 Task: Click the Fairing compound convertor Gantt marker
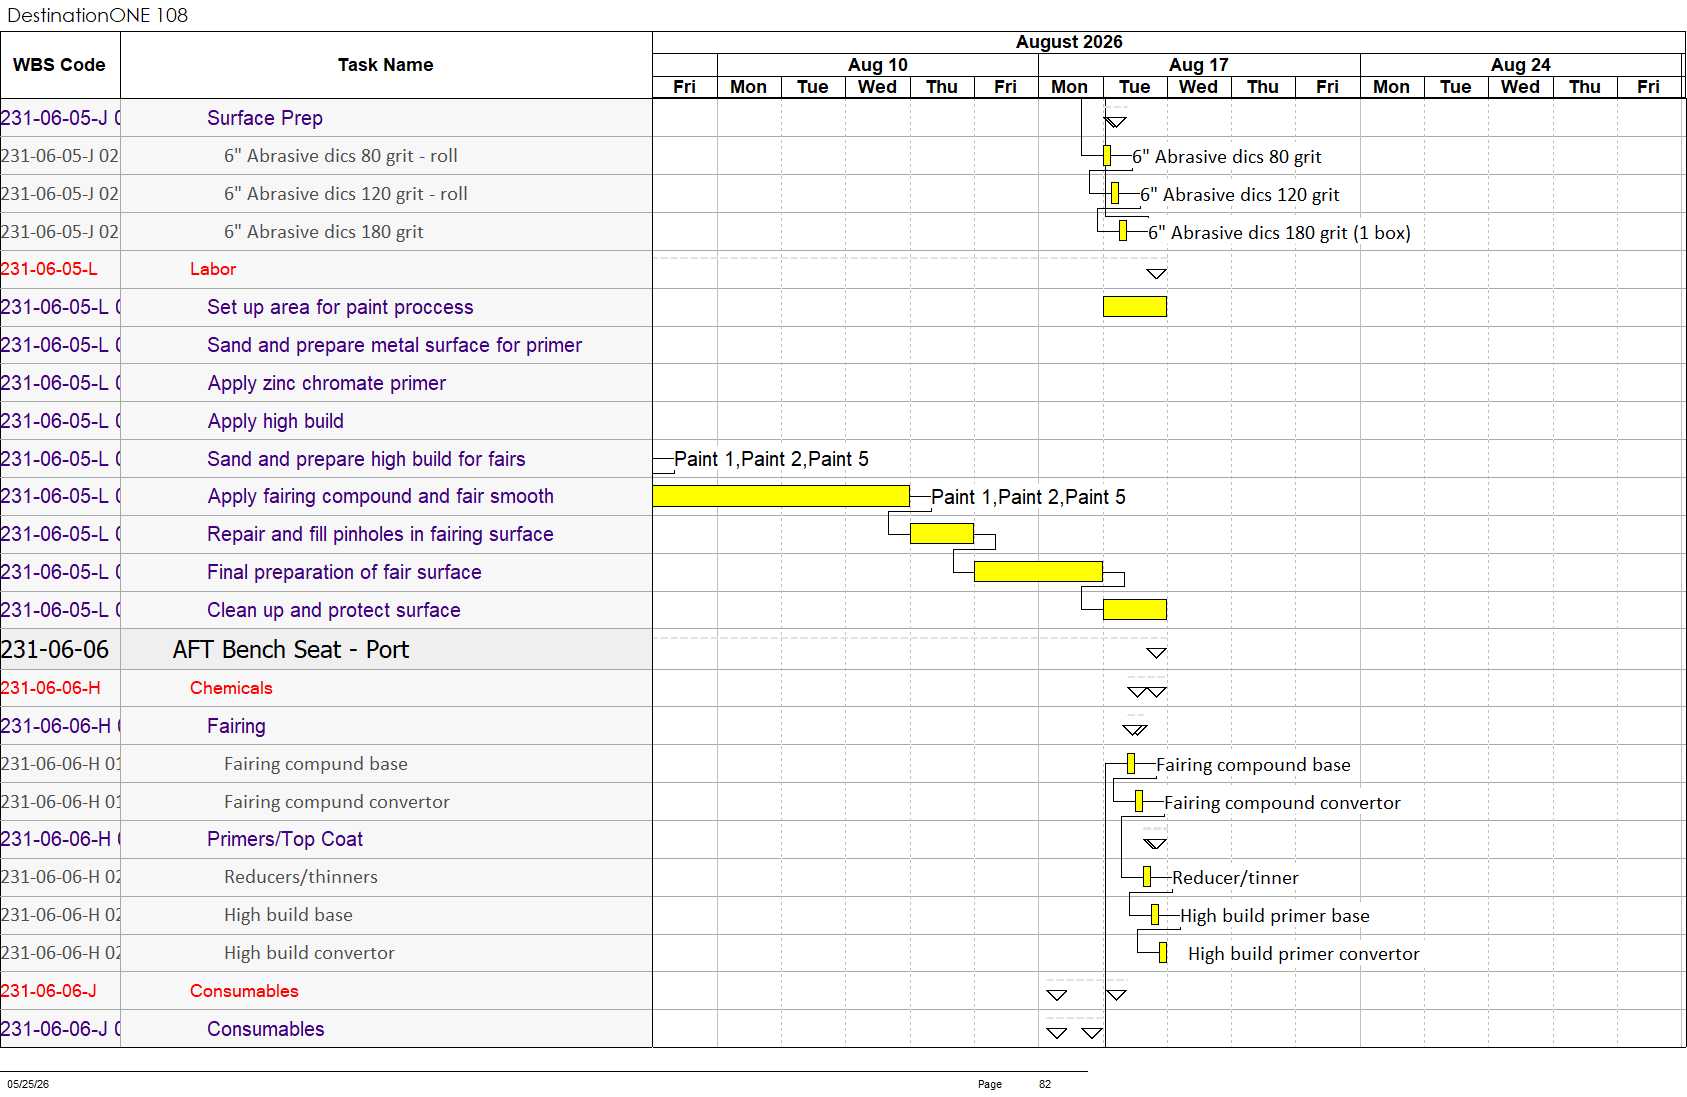(1139, 802)
